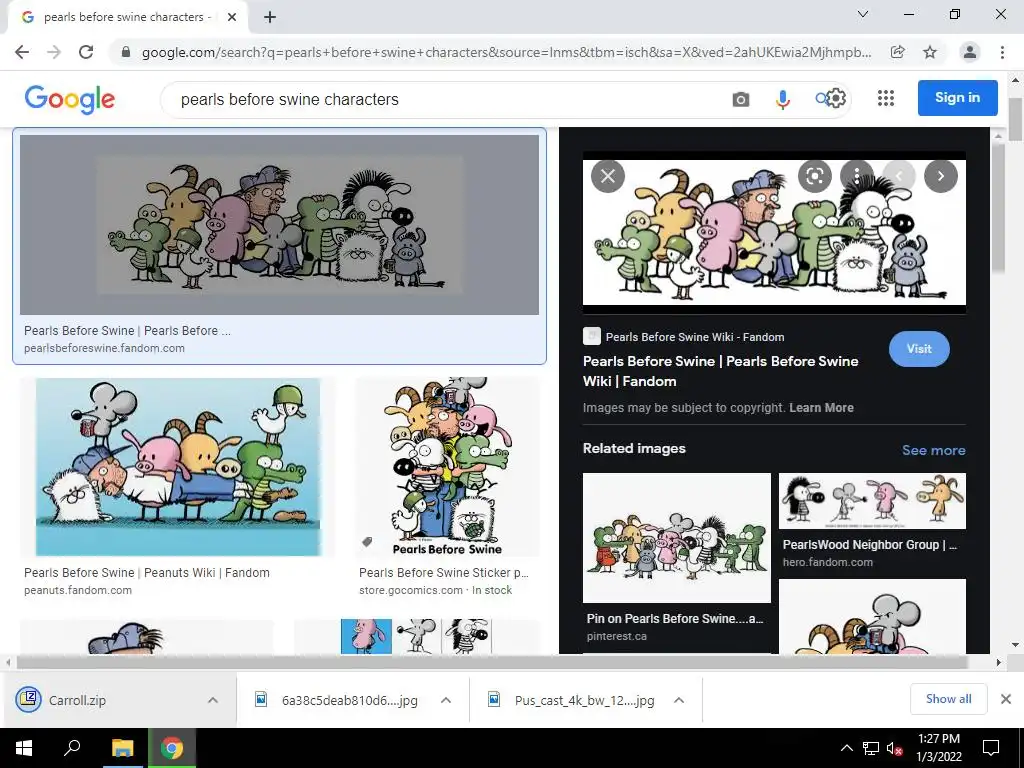
Task: Click the share page icon
Action: [898, 52]
